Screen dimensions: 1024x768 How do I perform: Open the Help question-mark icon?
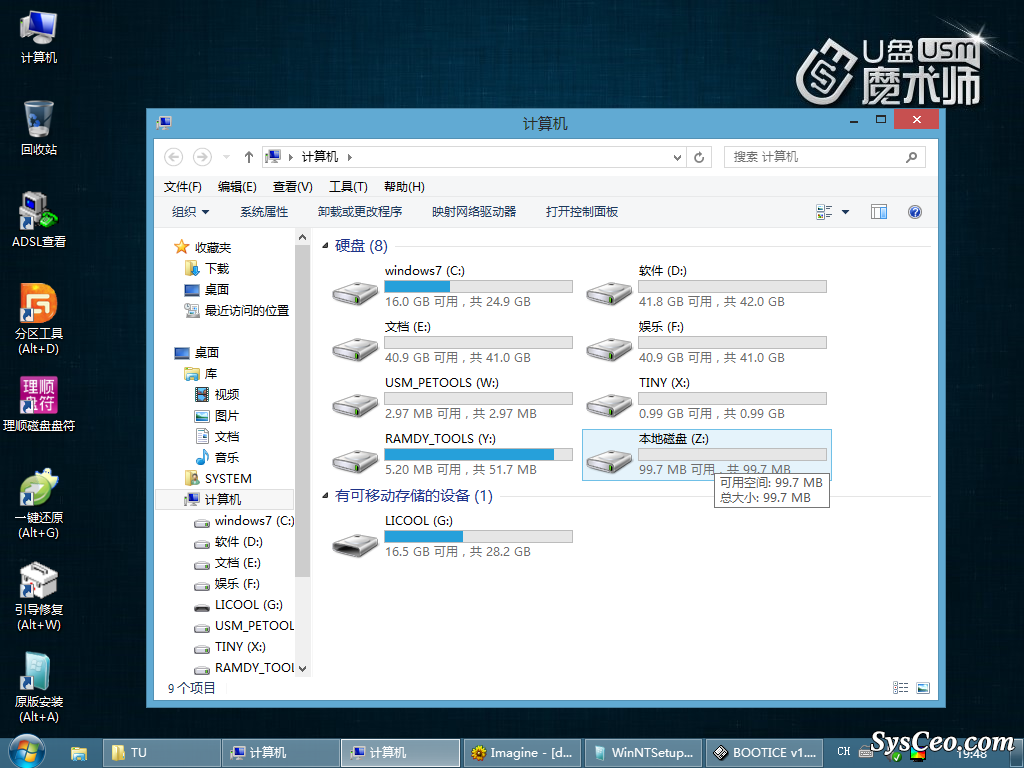(x=914, y=212)
